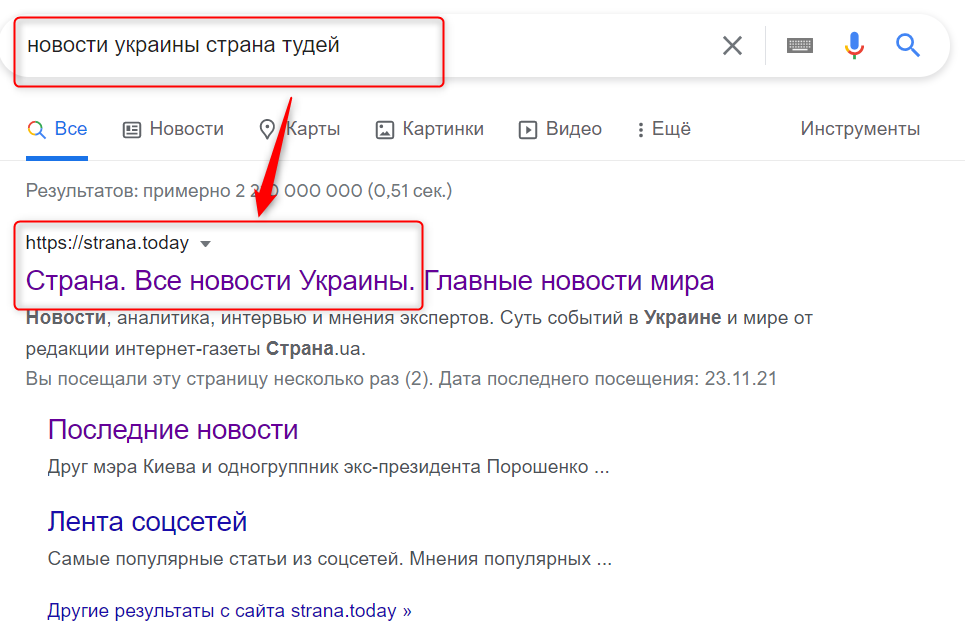This screenshot has width=965, height=630.
Task: Clear the search query with X icon
Action: click(732, 45)
